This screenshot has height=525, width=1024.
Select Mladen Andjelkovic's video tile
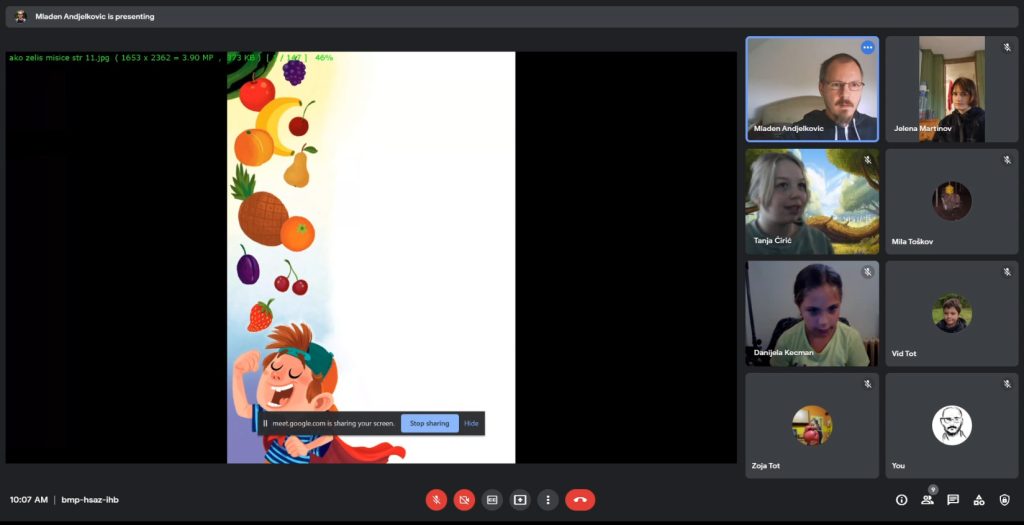(x=812, y=89)
